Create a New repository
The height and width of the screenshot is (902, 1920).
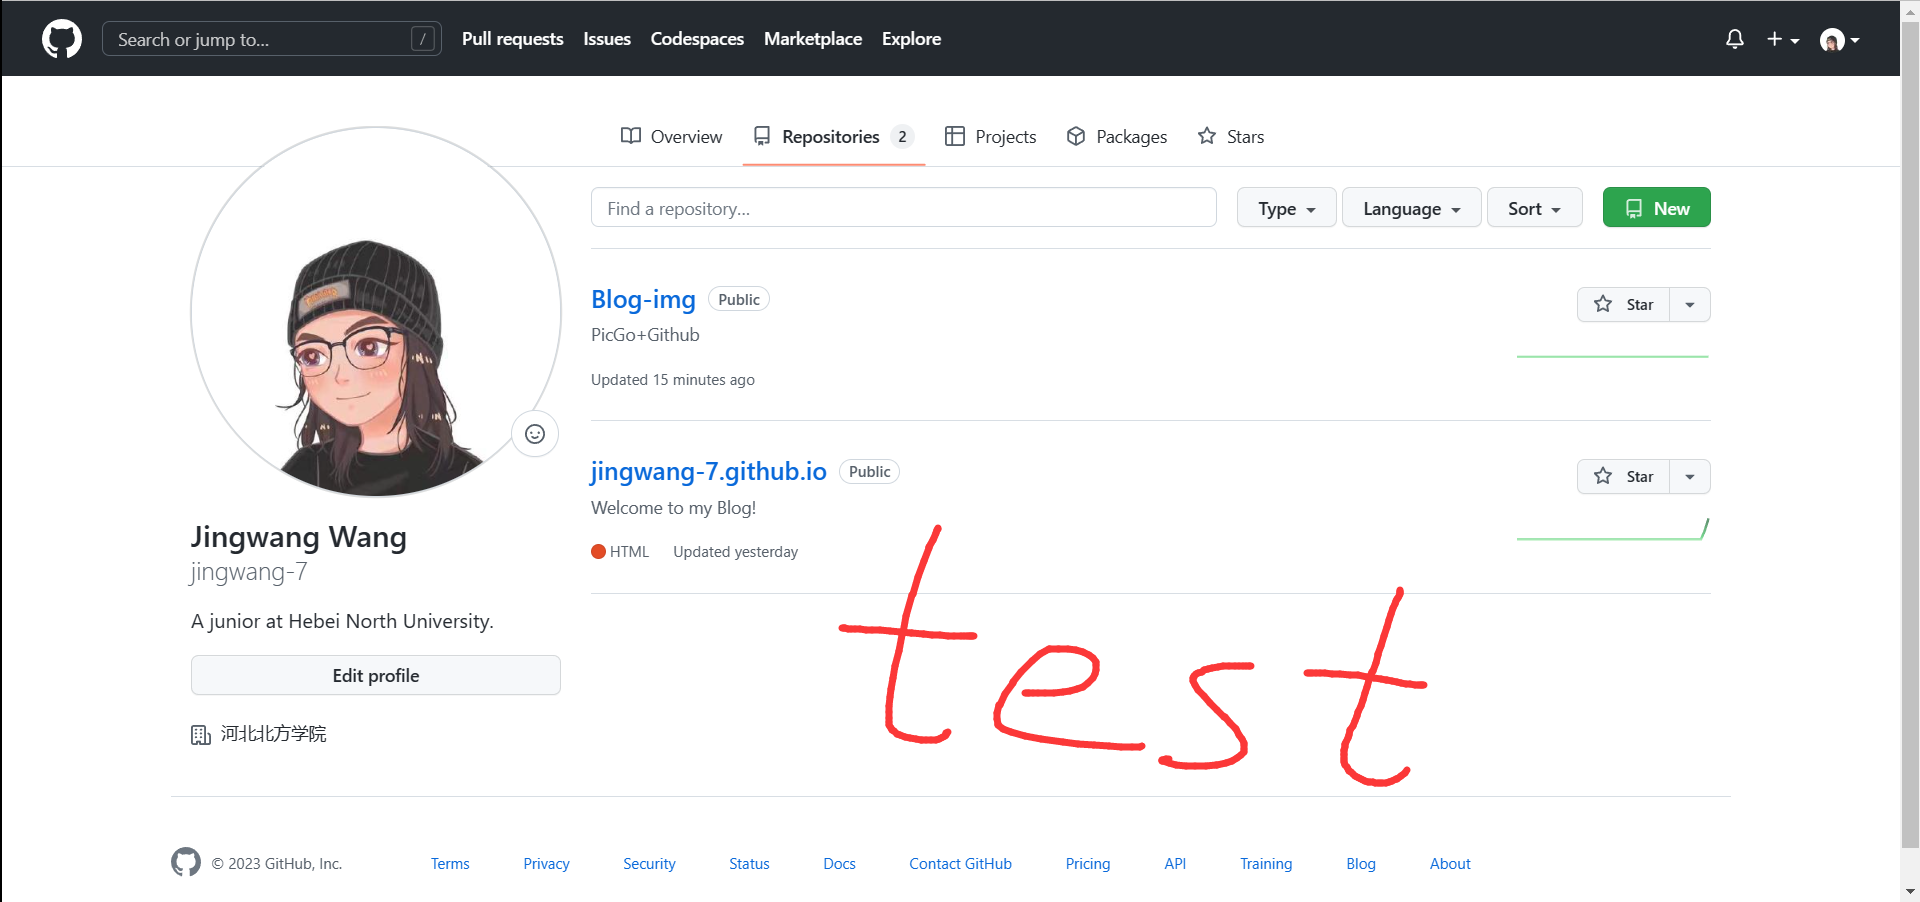tap(1657, 208)
